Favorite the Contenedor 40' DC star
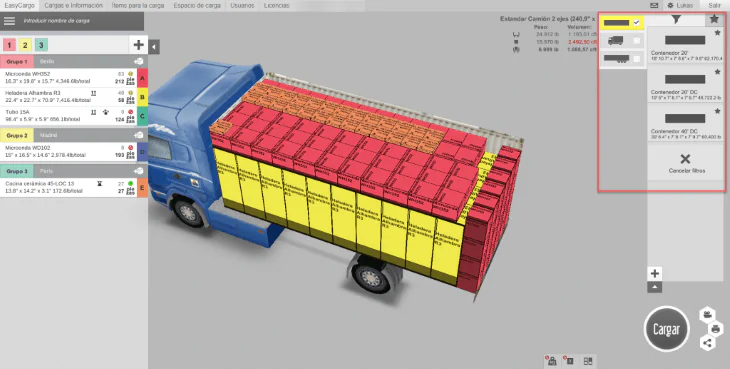The width and height of the screenshot is (730, 369). pyautogui.click(x=717, y=111)
